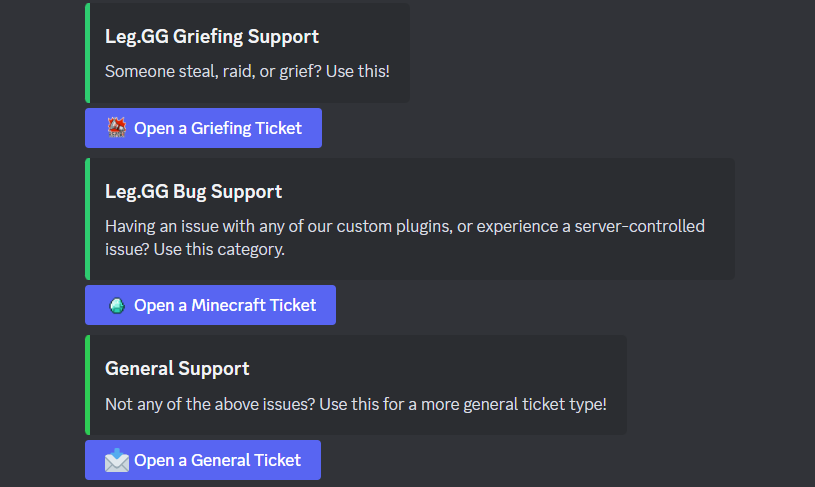Click the 'Someone steal, raid, or grief?' text
Screen dimensions: 815x487
click(x=214, y=71)
